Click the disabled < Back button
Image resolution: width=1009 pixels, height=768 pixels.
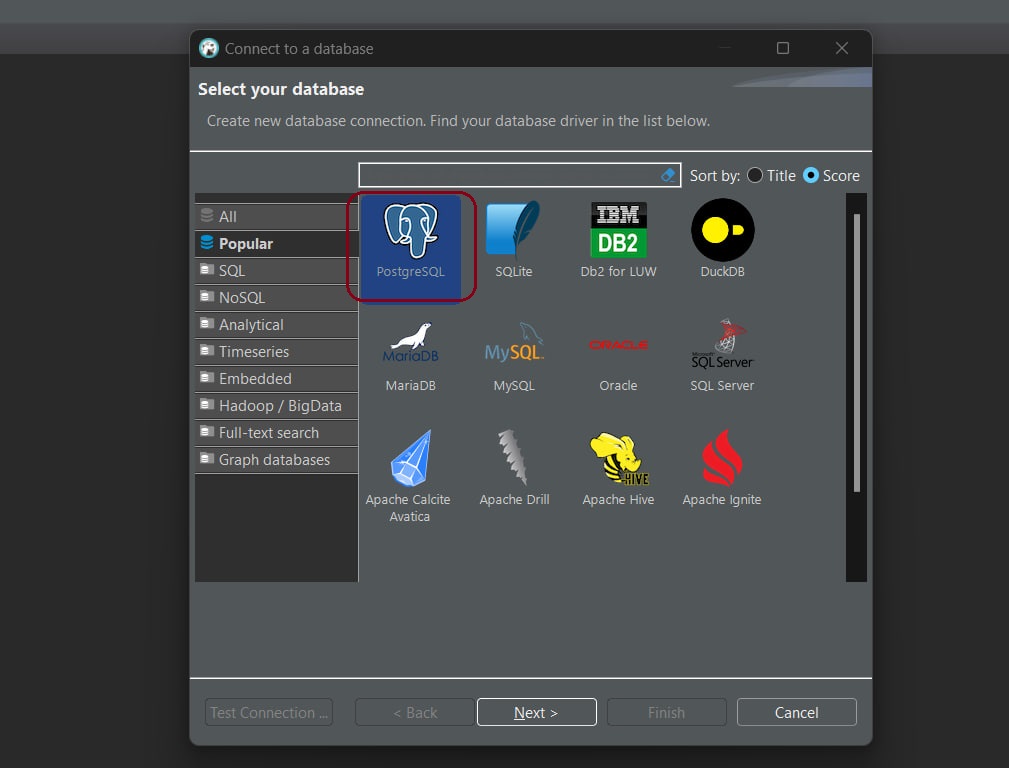click(x=415, y=712)
